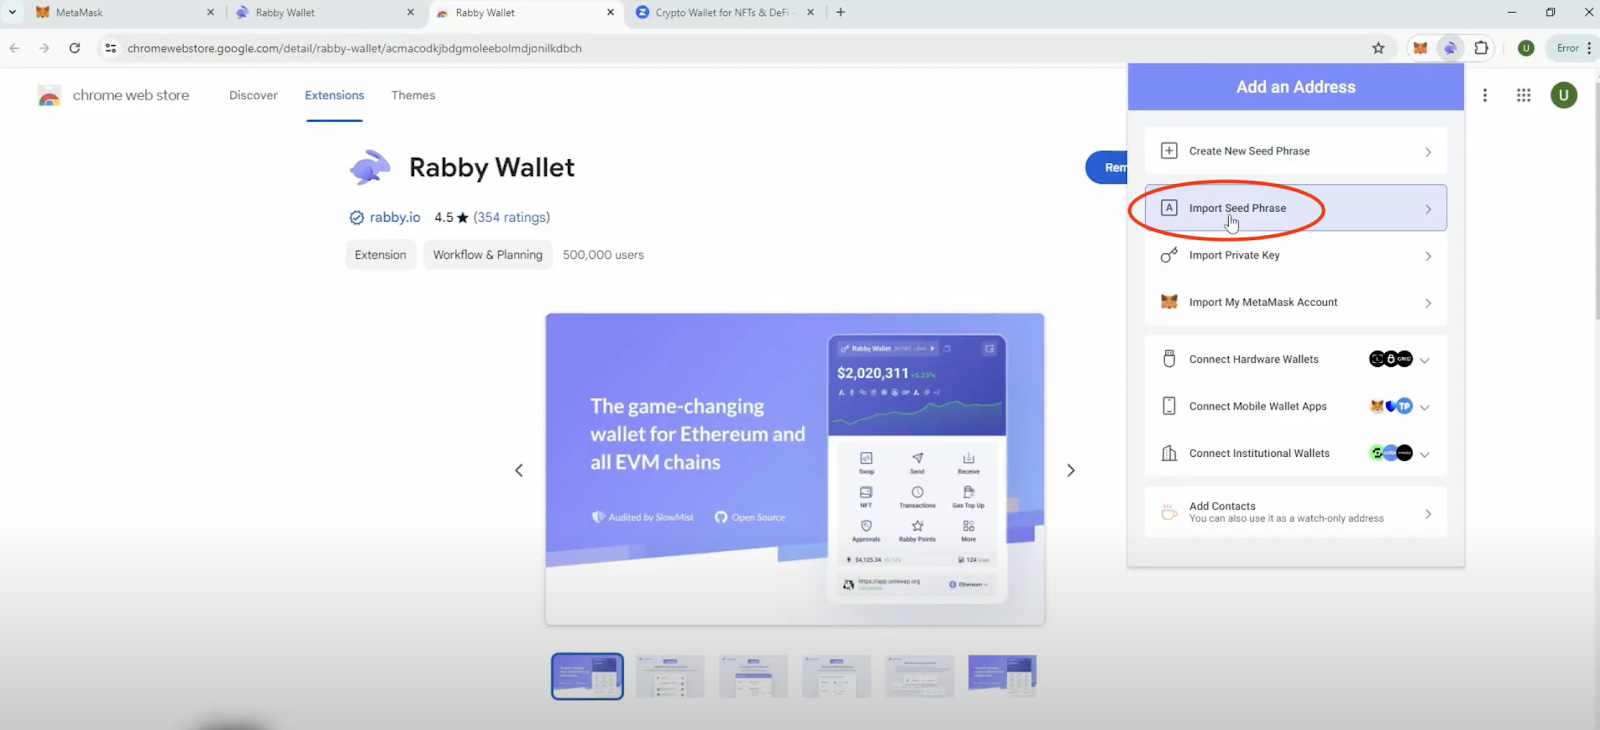The height and width of the screenshot is (730, 1600).
Task: Click the Import Private Key key icon
Action: coord(1169,255)
